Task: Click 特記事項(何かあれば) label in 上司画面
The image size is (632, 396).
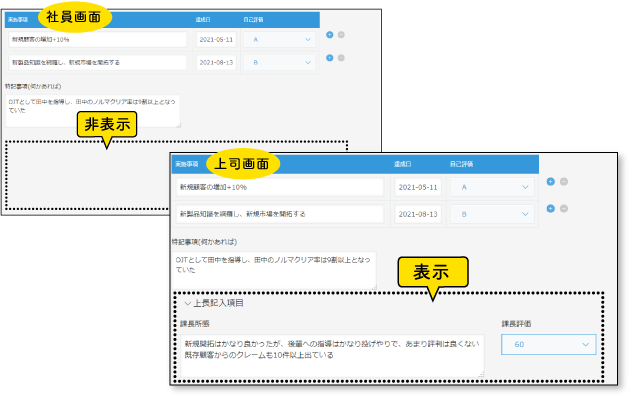Action: coord(204,242)
